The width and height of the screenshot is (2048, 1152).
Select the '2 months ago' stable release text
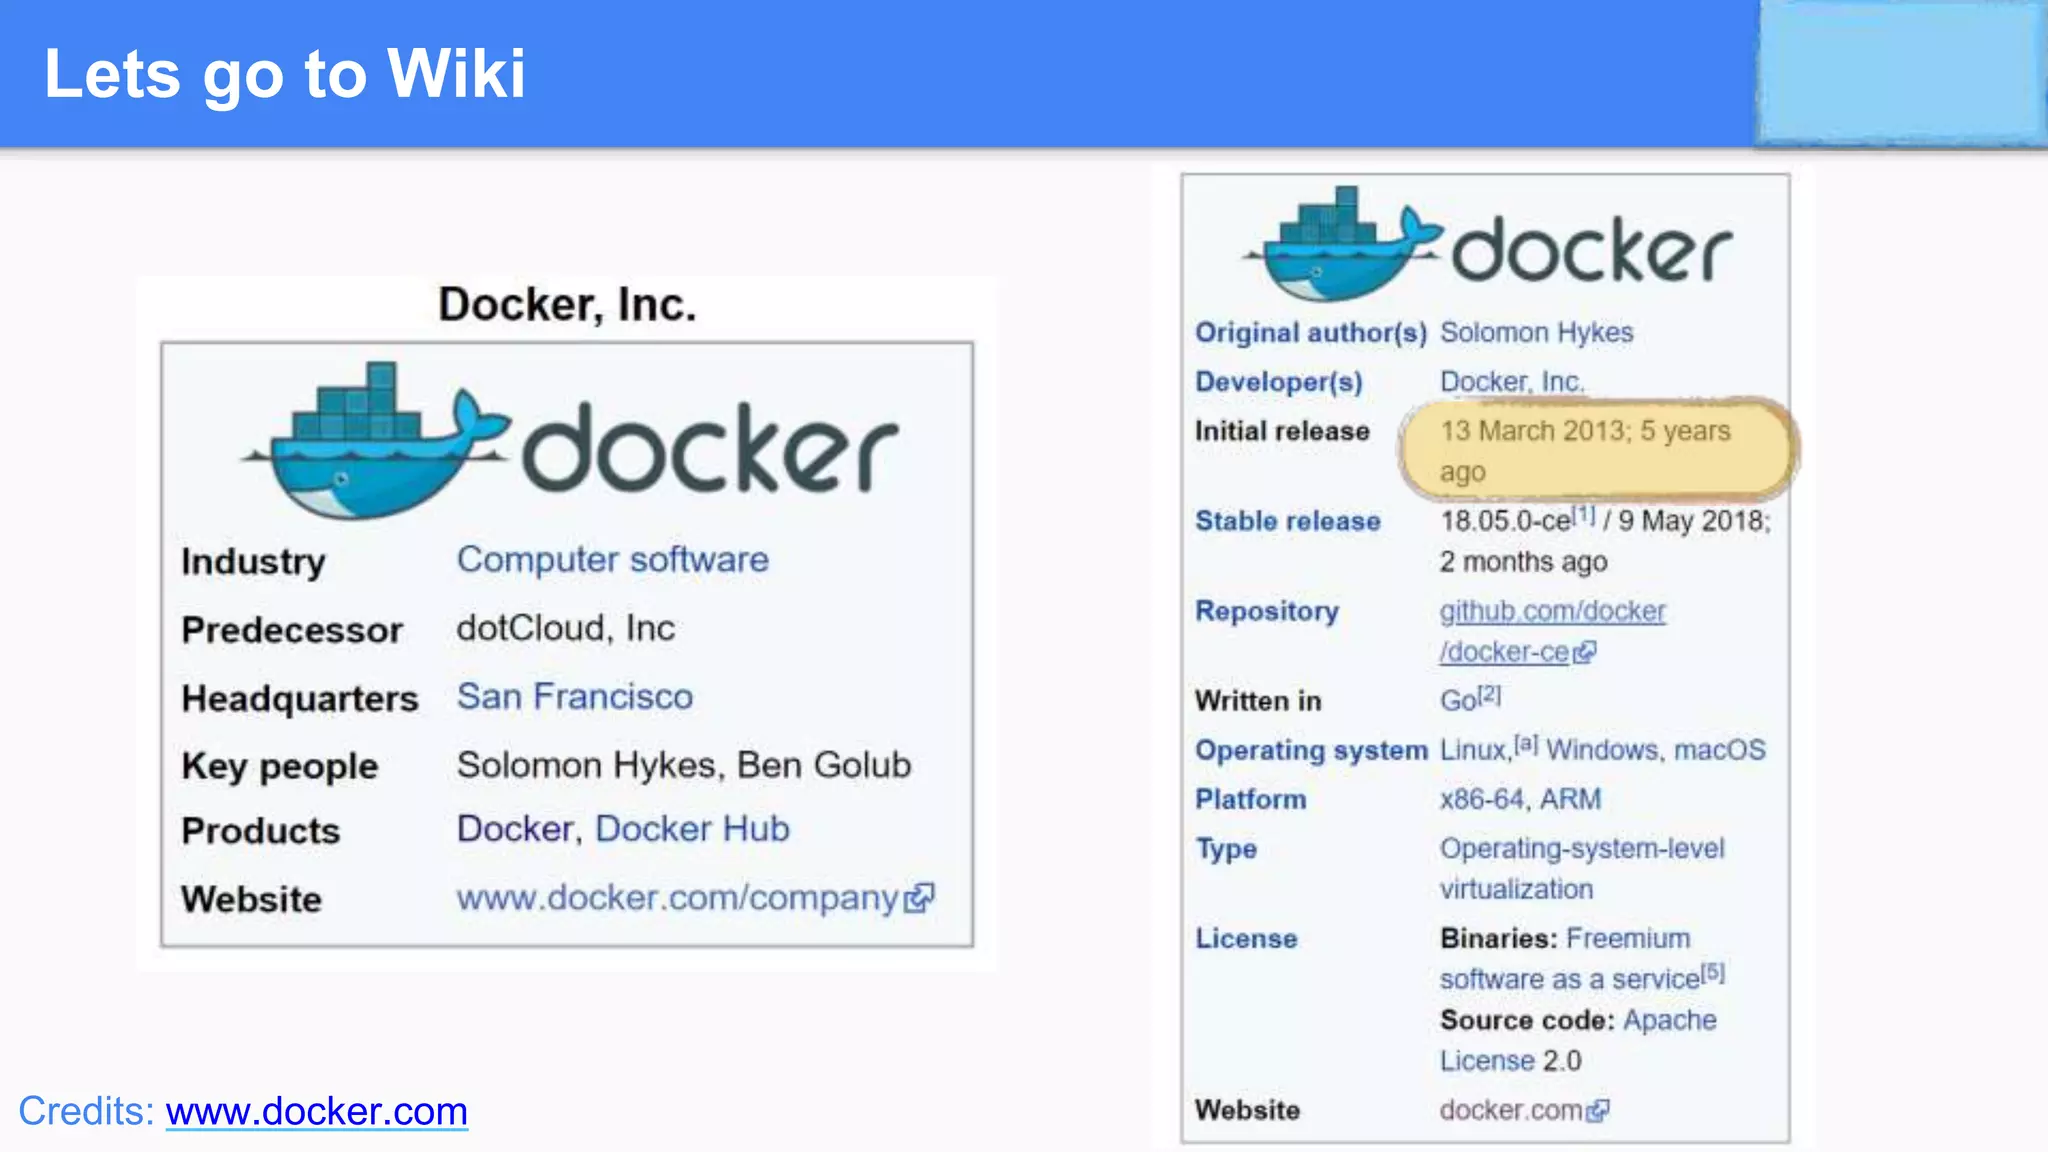click(1523, 561)
